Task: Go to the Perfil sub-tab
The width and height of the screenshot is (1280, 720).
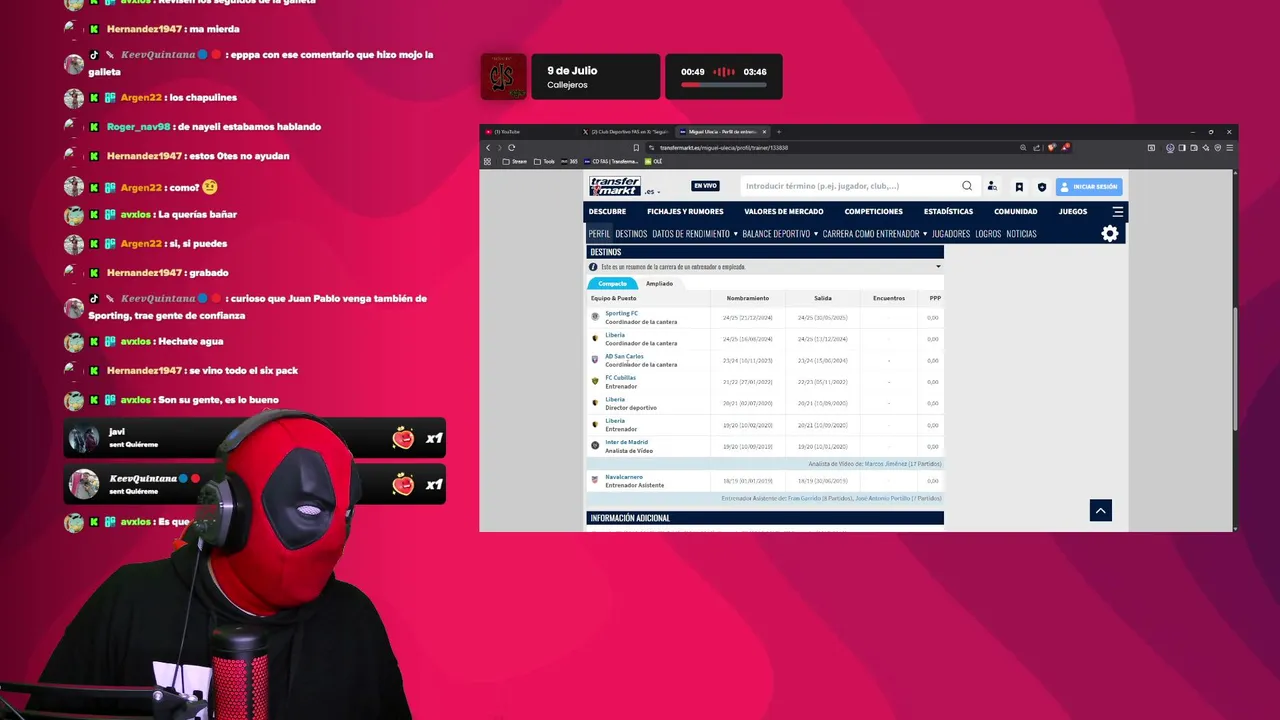Action: pyautogui.click(x=599, y=234)
